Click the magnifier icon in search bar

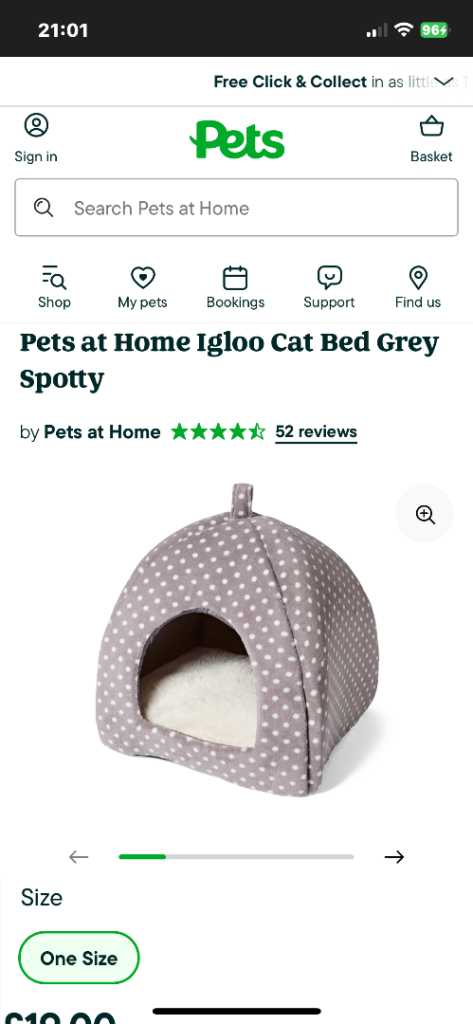point(44,208)
